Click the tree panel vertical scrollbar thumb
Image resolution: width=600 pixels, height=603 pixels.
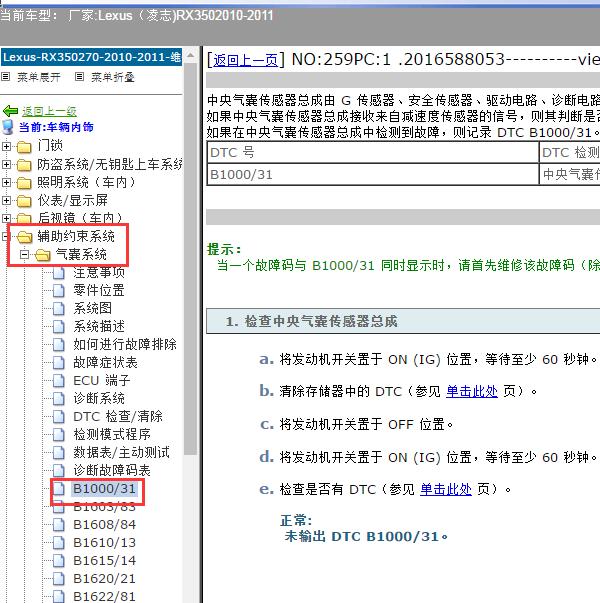(190, 259)
